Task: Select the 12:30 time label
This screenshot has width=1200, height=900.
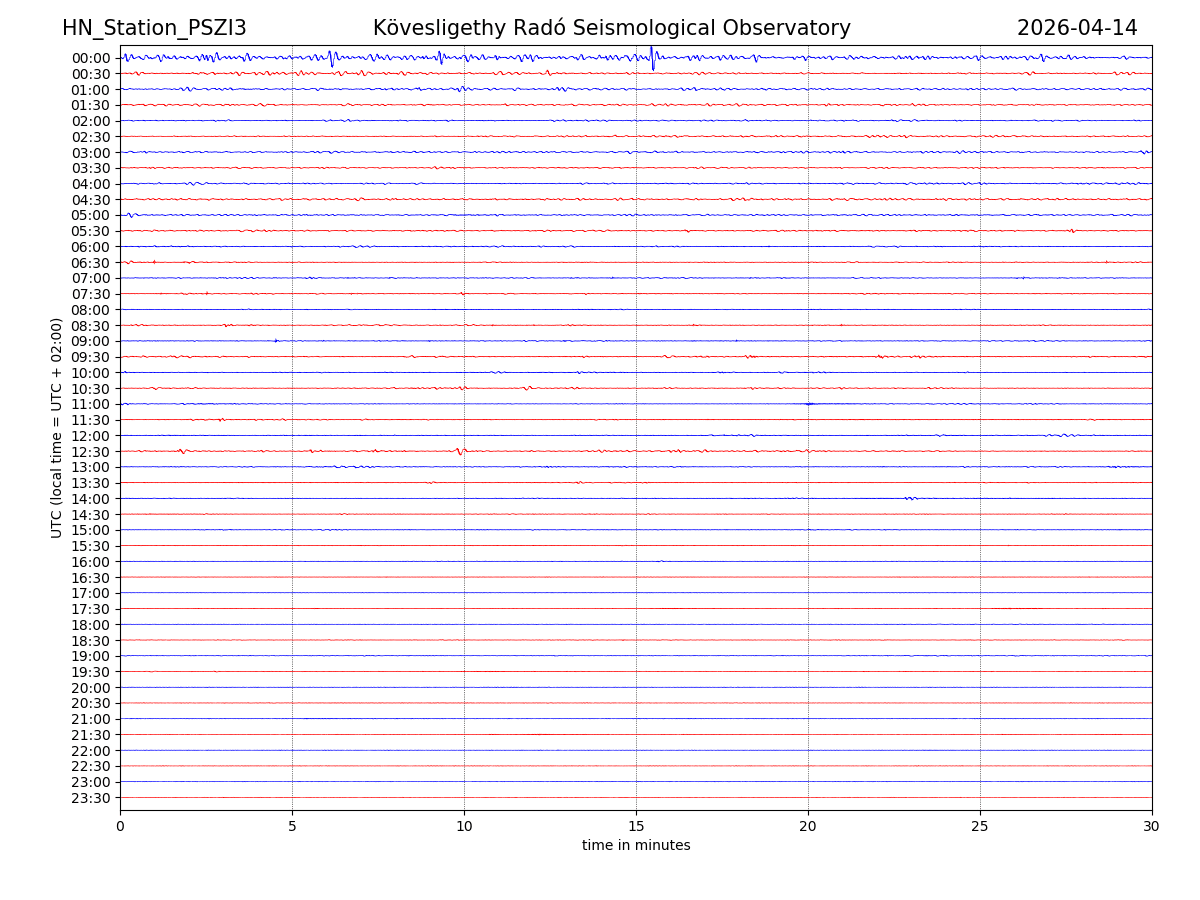Action: 91,452
